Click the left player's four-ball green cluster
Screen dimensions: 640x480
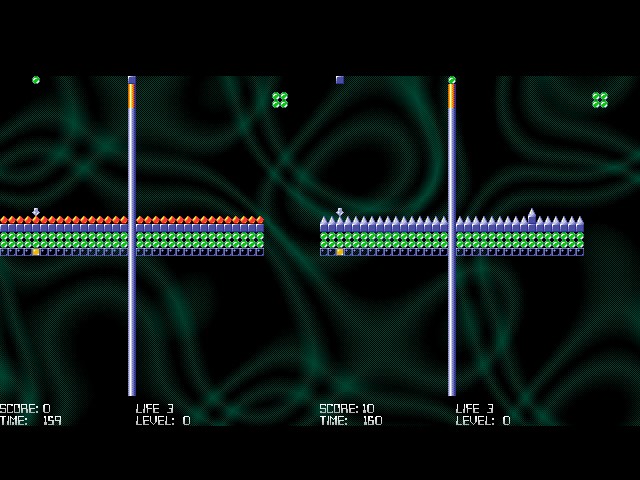pos(280,100)
